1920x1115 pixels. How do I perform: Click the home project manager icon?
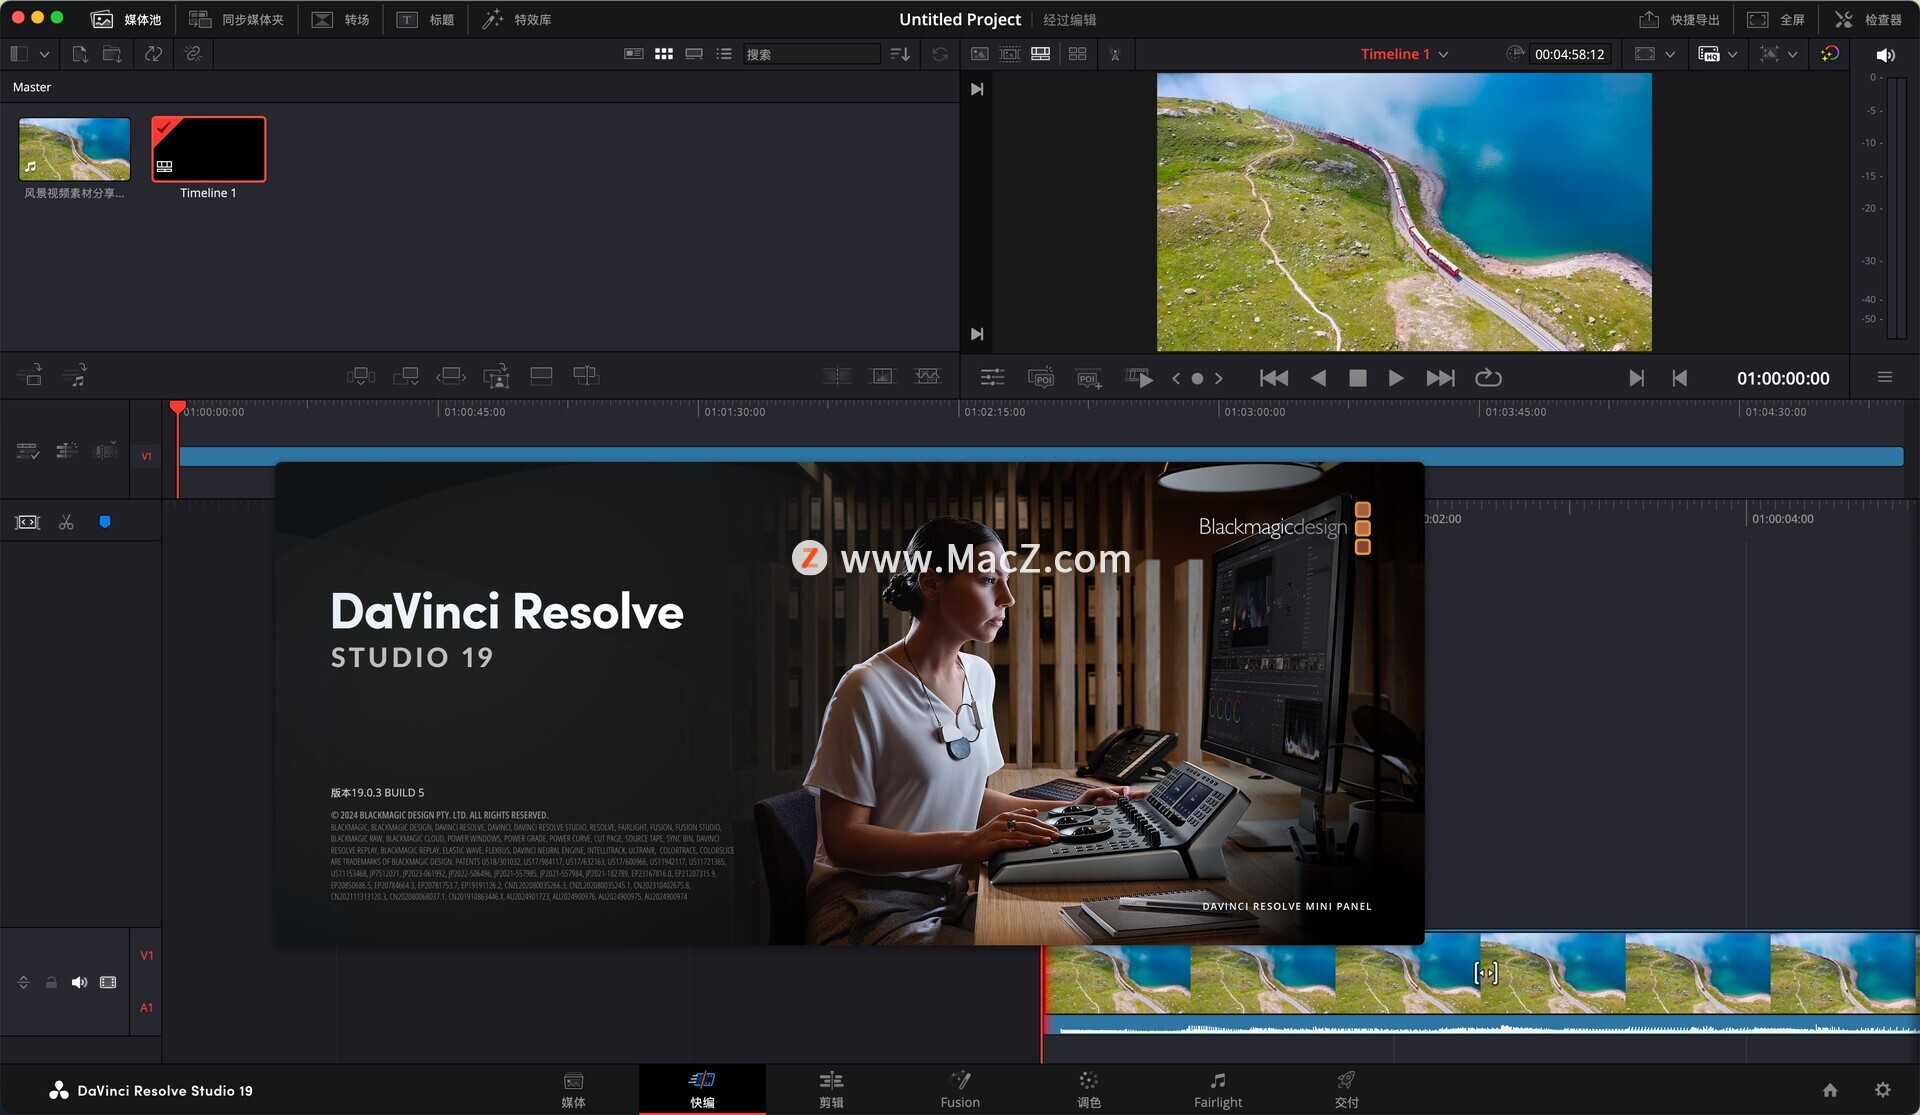1829,1090
